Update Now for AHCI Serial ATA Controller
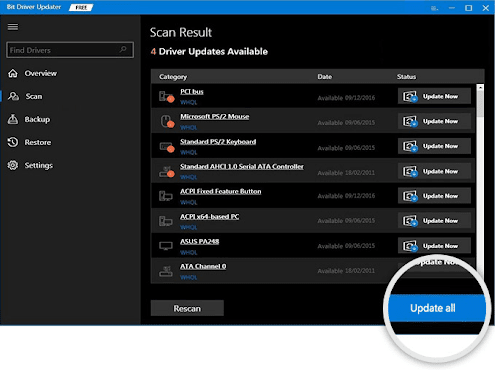Image resolution: width=495 pixels, height=370 pixels. click(x=434, y=171)
